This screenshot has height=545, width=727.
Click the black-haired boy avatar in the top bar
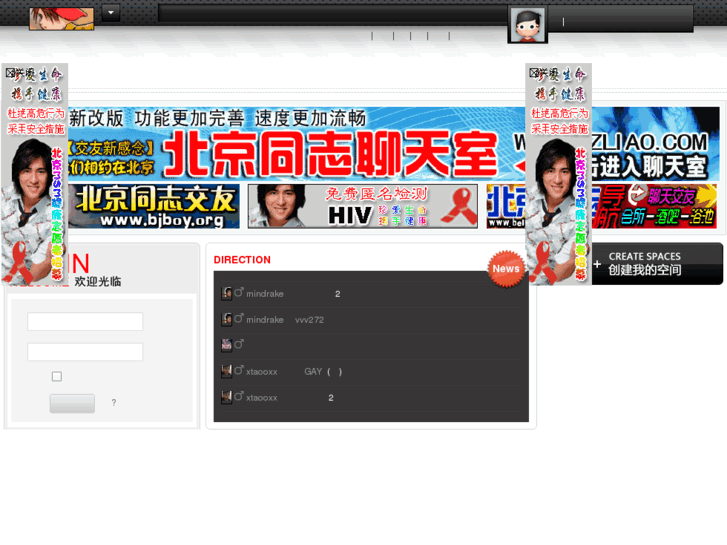coord(528,25)
